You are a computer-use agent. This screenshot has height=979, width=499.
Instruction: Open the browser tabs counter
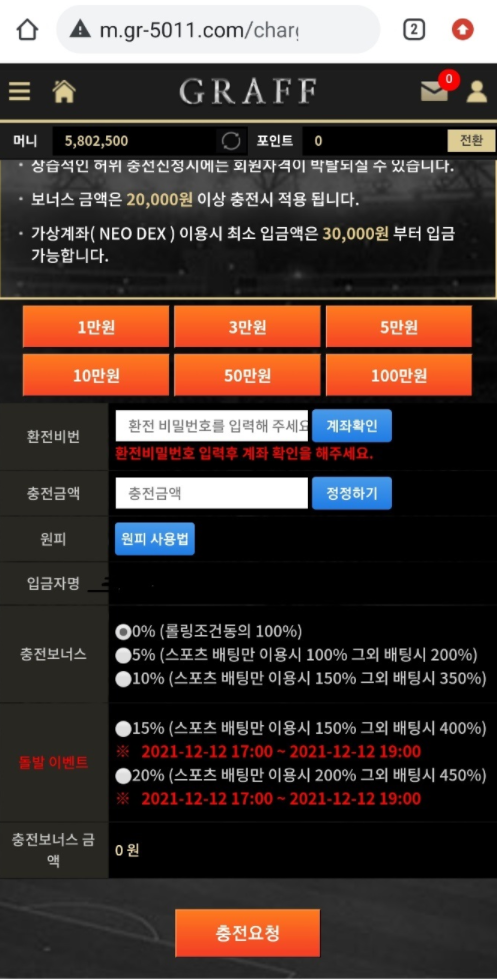pyautogui.click(x=413, y=29)
